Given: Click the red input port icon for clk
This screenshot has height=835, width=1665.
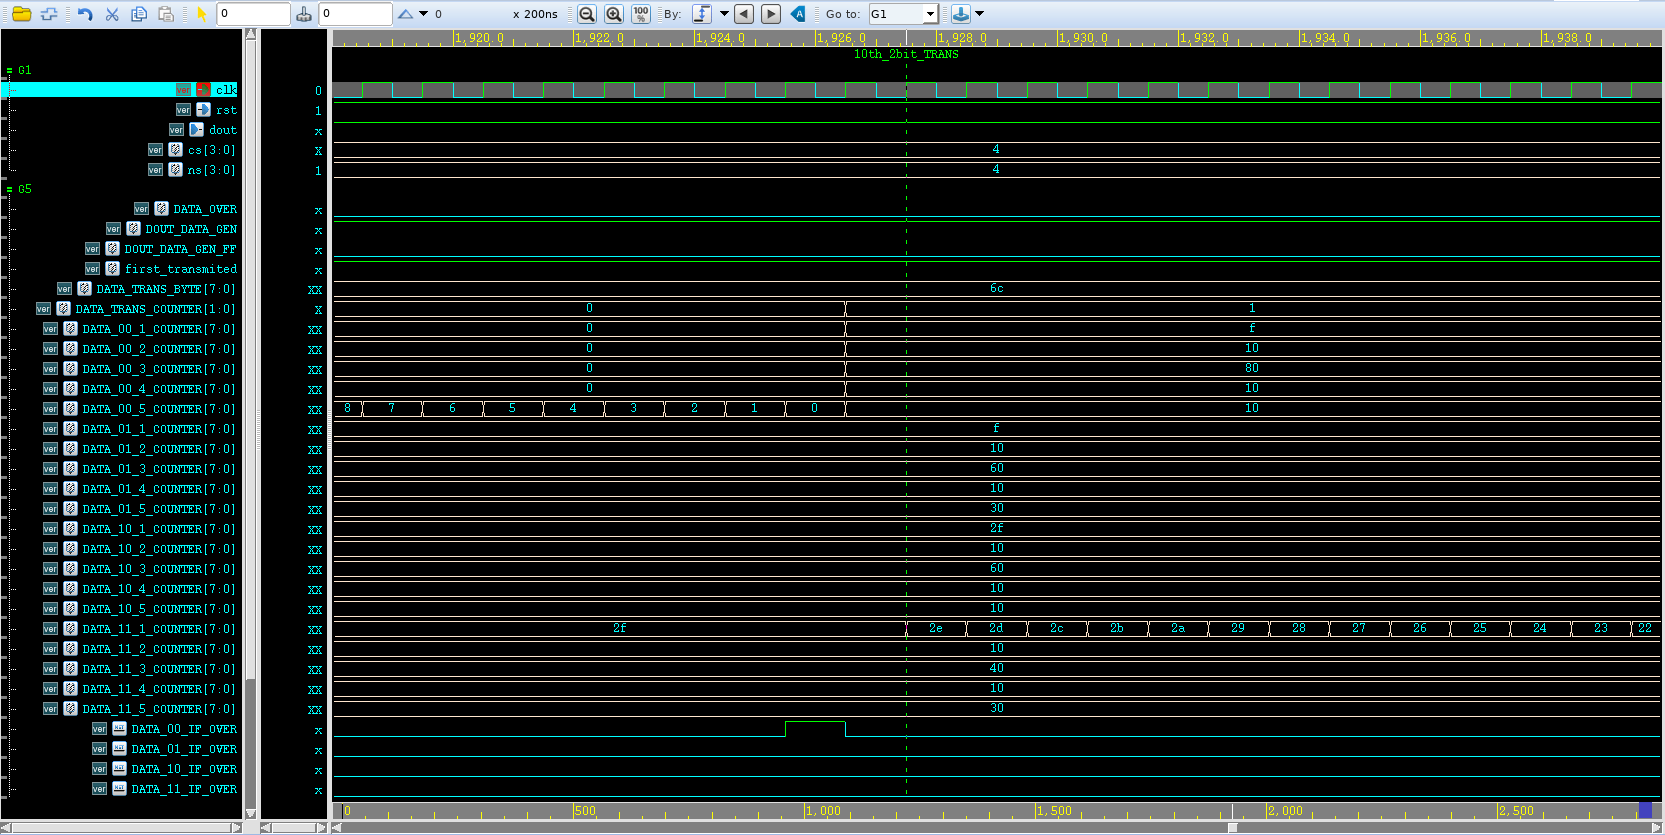Looking at the screenshot, I should (x=203, y=90).
